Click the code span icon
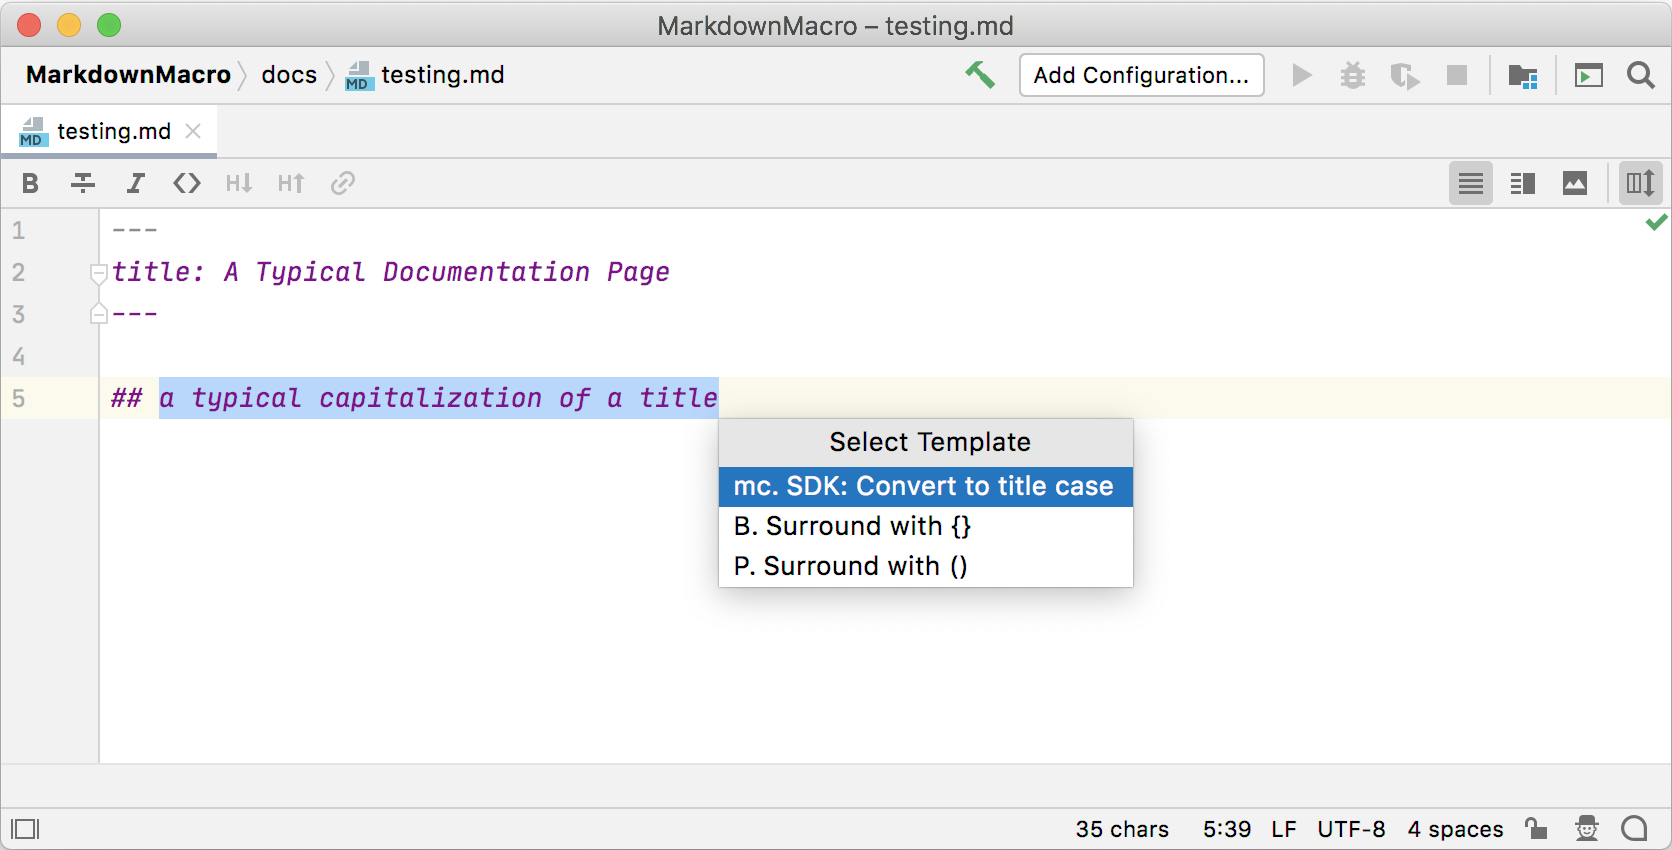Screen dimensions: 1672x850 (187, 183)
